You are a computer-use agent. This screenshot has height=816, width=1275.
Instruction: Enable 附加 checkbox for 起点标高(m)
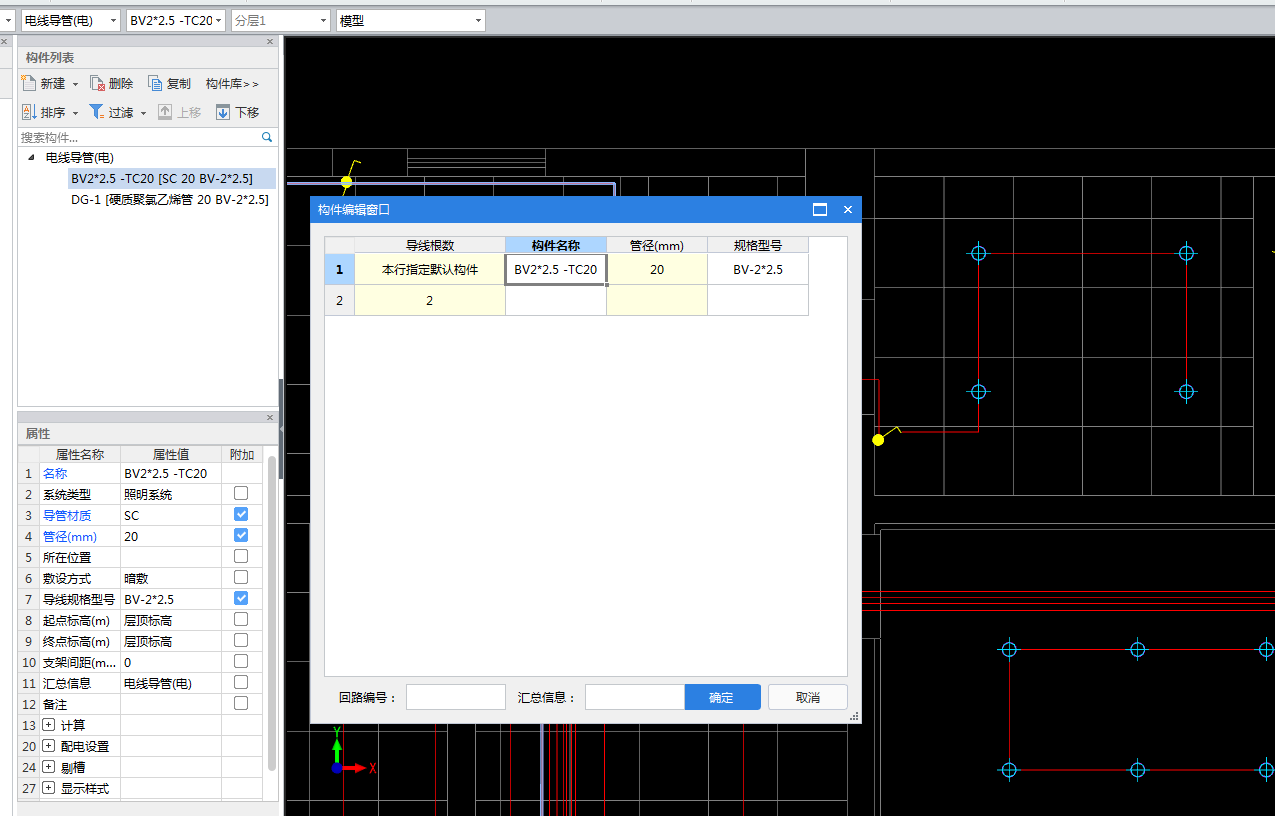(241, 619)
